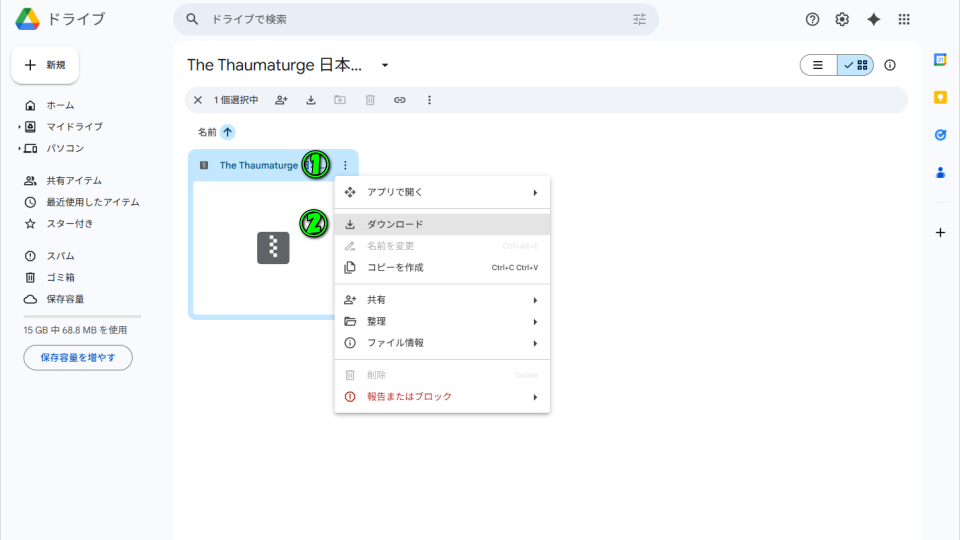Open the settings gear icon
Image resolution: width=960 pixels, height=540 pixels.
point(842,20)
